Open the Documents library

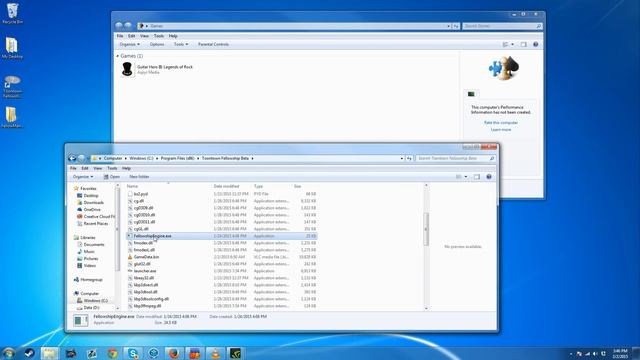(x=91, y=244)
